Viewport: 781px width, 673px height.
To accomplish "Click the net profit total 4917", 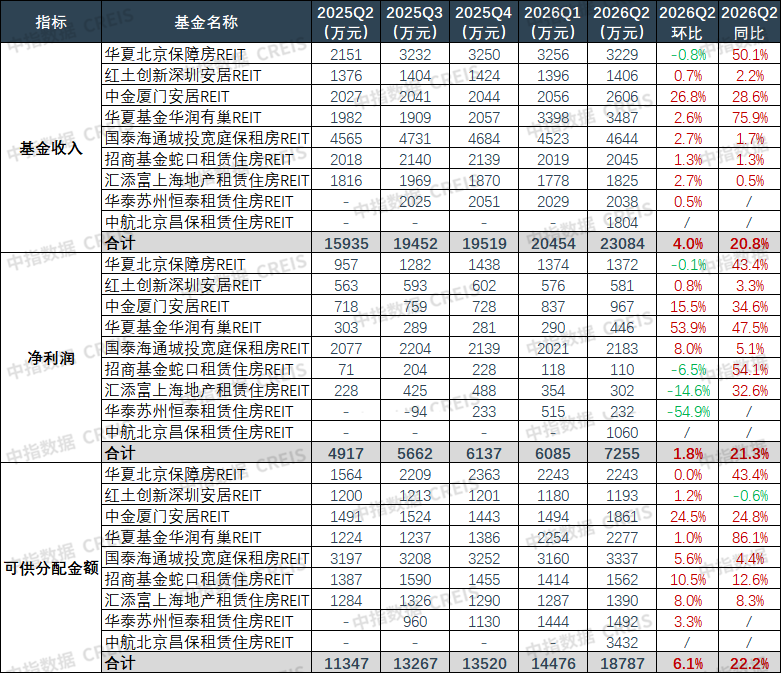I will click(x=346, y=453).
